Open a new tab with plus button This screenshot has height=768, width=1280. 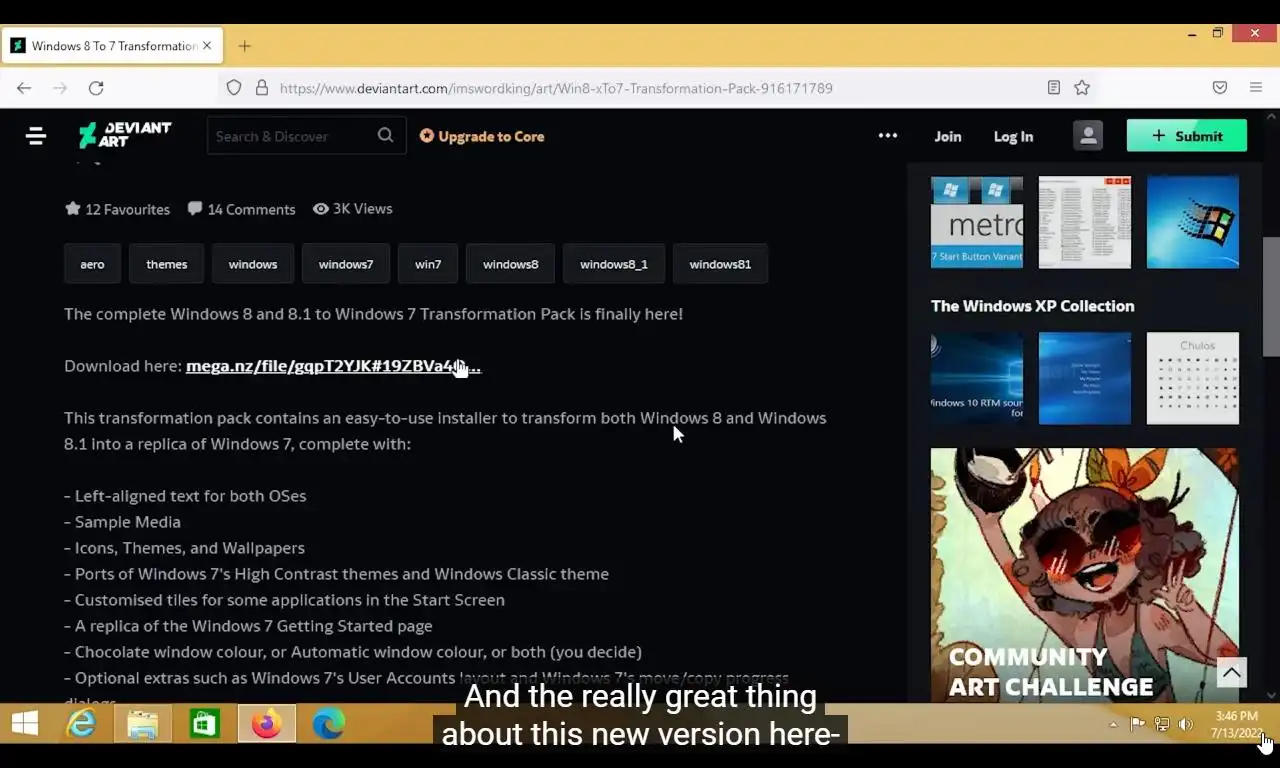coord(244,46)
